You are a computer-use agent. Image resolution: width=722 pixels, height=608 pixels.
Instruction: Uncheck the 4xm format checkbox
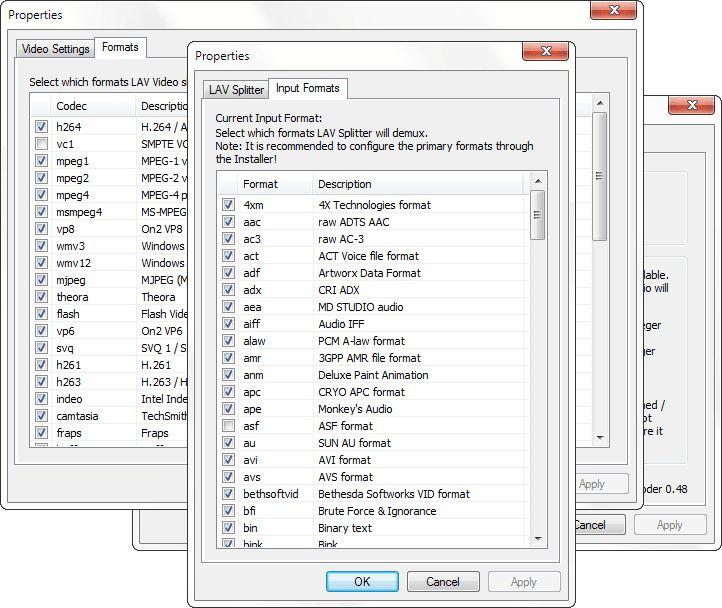228,205
